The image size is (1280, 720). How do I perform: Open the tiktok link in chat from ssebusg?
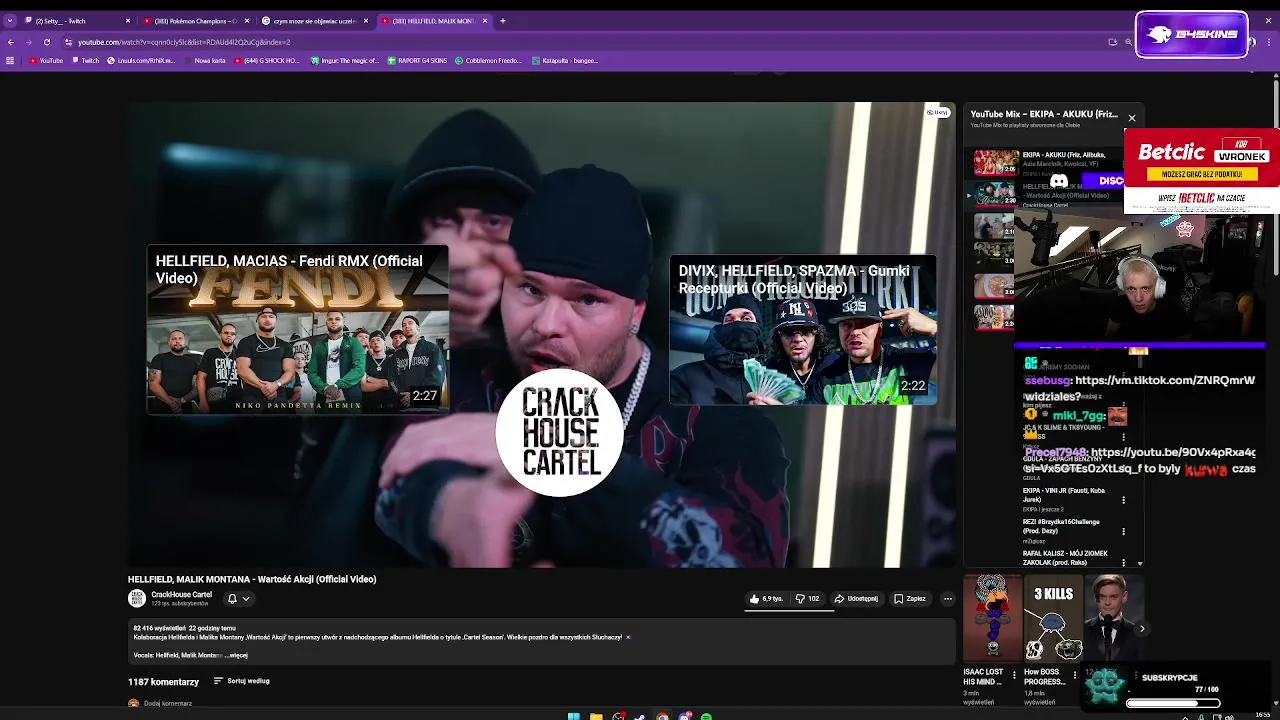coord(1165,381)
